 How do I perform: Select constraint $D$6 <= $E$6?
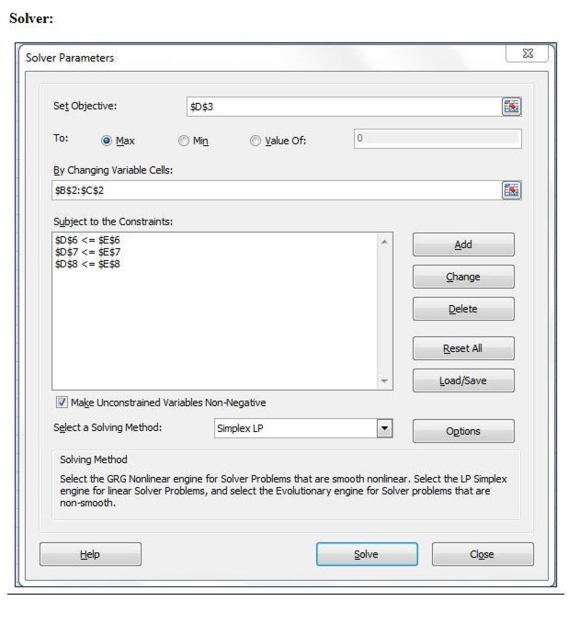(x=88, y=240)
